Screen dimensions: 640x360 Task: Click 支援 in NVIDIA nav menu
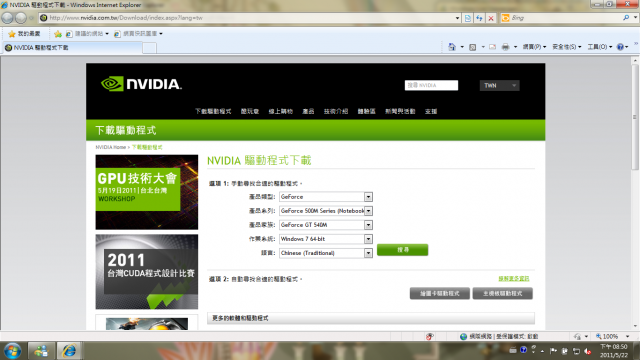pyautogui.click(x=431, y=111)
